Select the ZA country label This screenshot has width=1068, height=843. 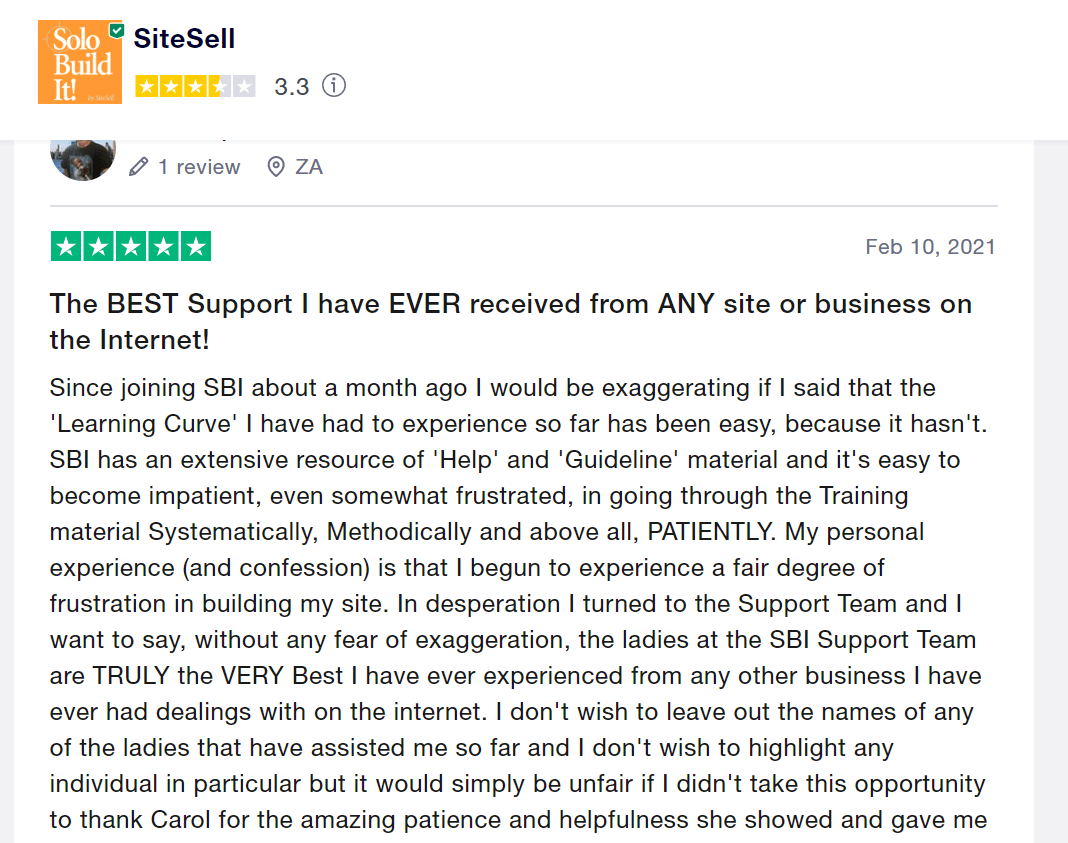coord(309,167)
